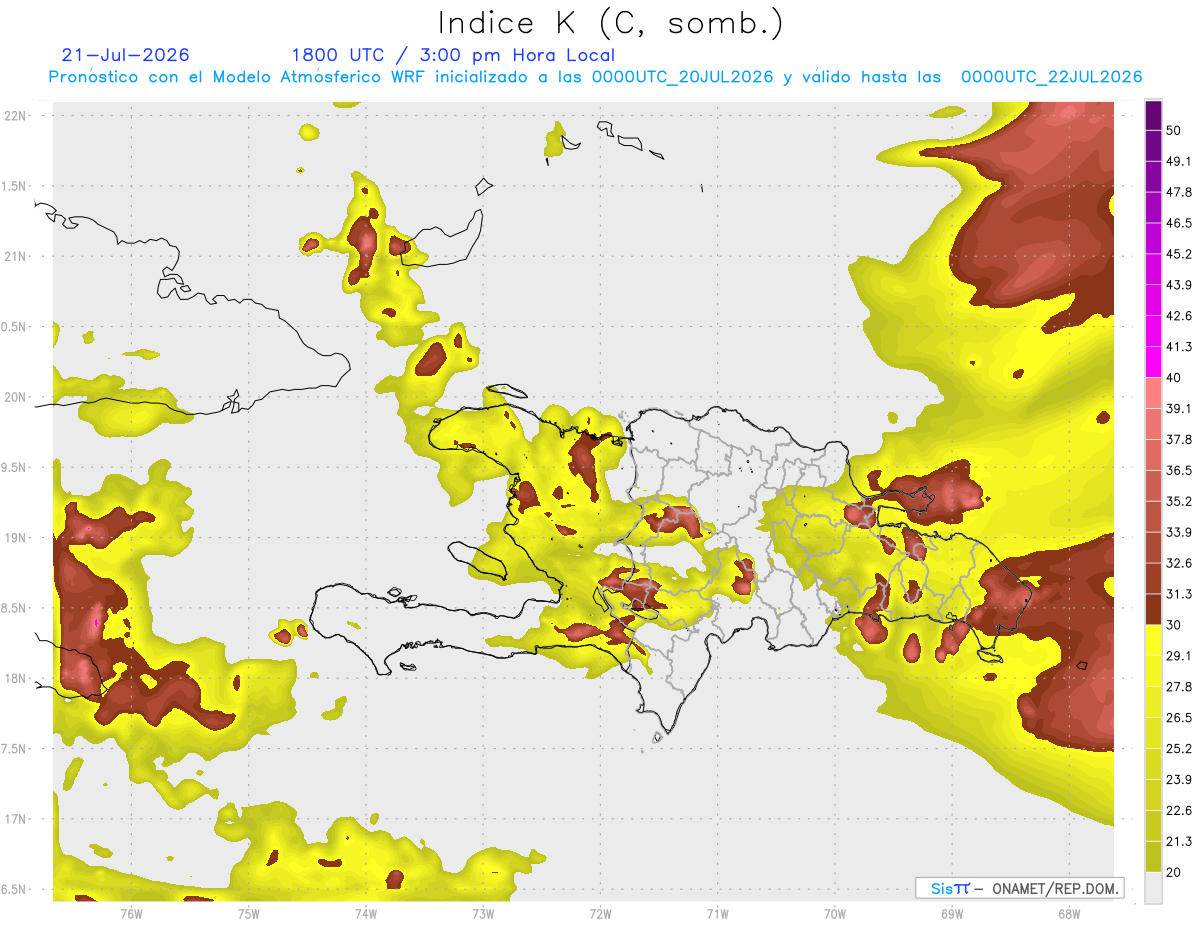Pick the gray swatch below the 20 mark
The width and height of the screenshot is (1200, 927).
click(1153, 887)
